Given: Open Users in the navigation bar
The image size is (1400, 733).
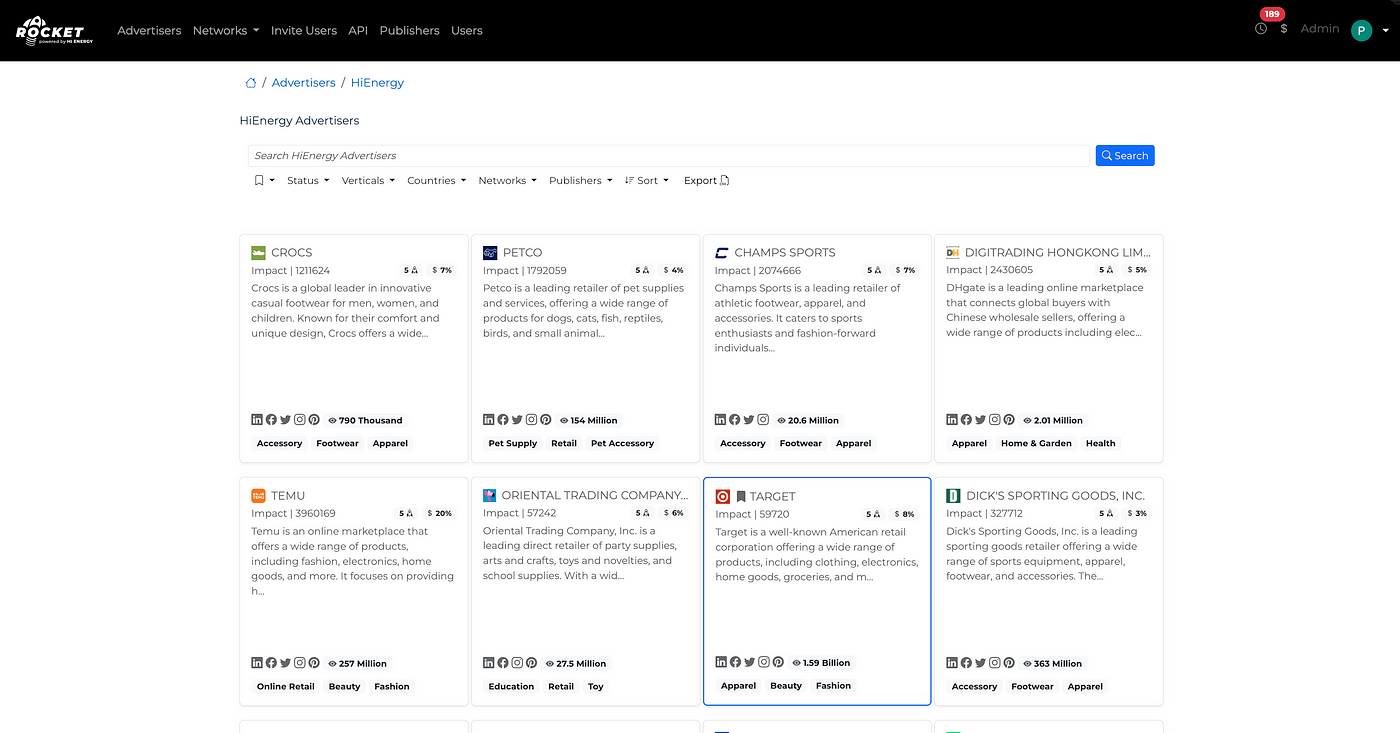Looking at the screenshot, I should 467,30.
